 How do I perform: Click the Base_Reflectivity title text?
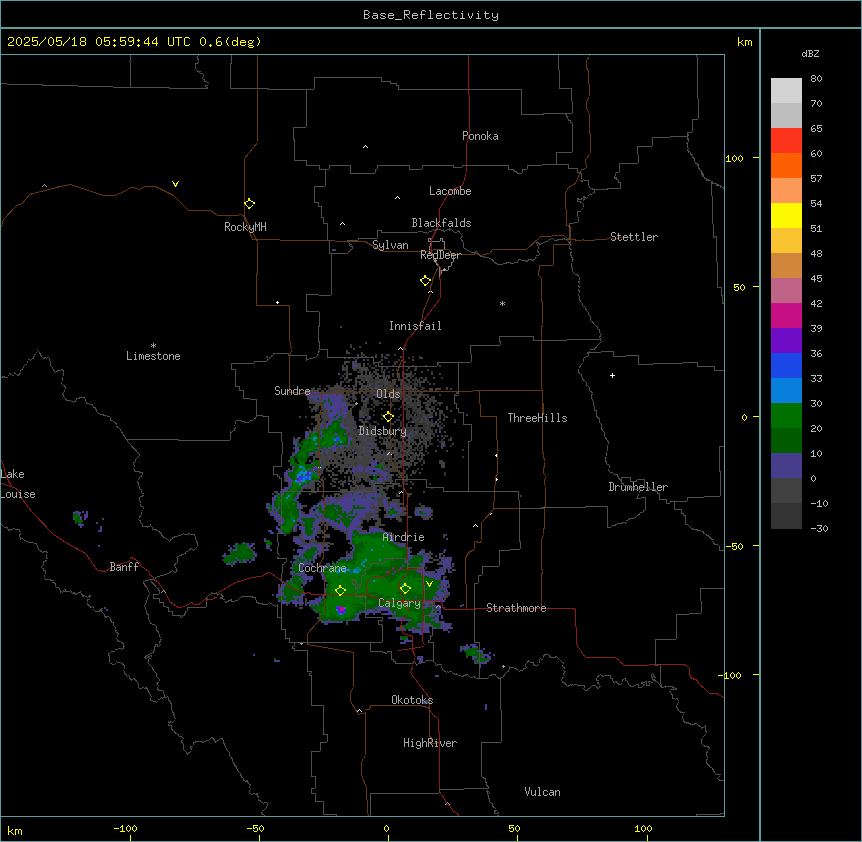coord(431,15)
